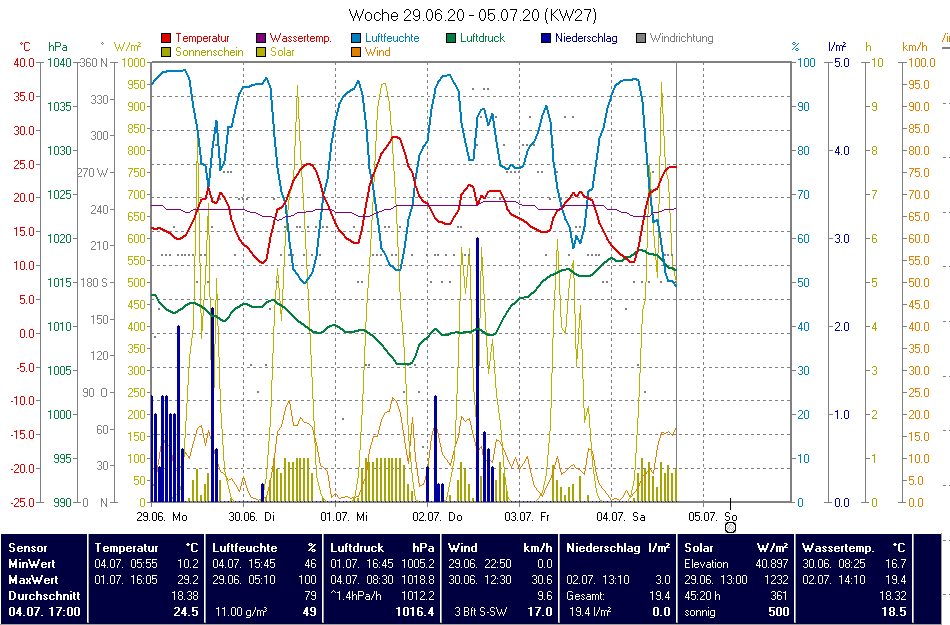Click the green Luftdruck legend square
This screenshot has height=625, width=950.
[452, 39]
